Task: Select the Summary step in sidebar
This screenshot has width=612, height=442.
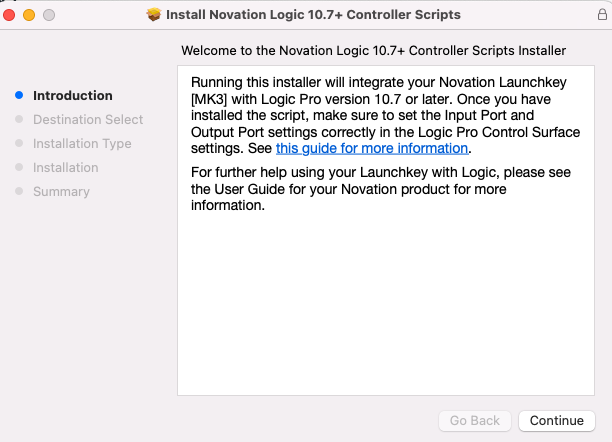Action: point(61,192)
